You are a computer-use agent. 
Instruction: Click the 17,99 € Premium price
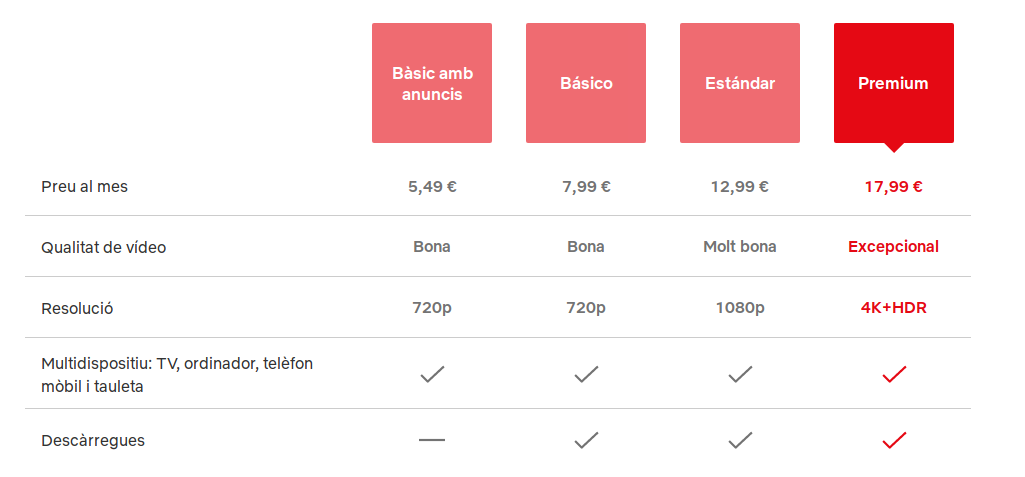pos(893,186)
